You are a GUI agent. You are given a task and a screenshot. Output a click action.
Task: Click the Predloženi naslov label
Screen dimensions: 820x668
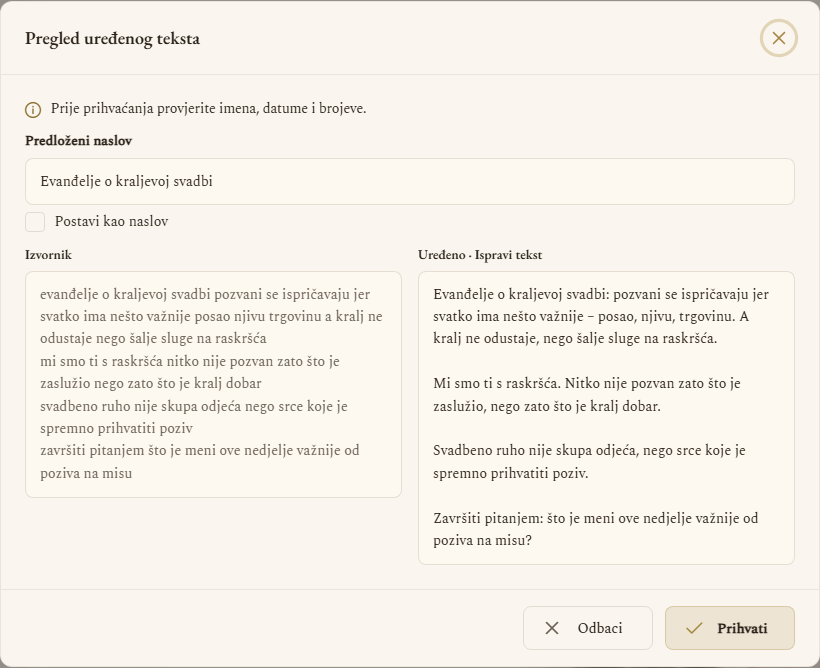coord(78,141)
